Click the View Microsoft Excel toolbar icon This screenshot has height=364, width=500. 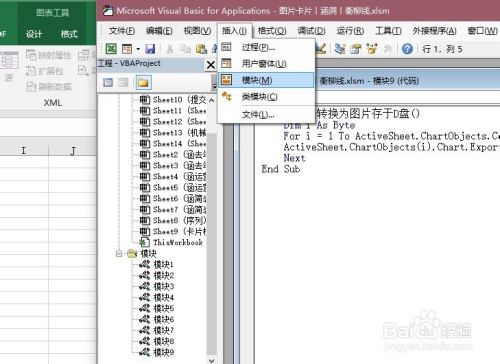(111, 49)
